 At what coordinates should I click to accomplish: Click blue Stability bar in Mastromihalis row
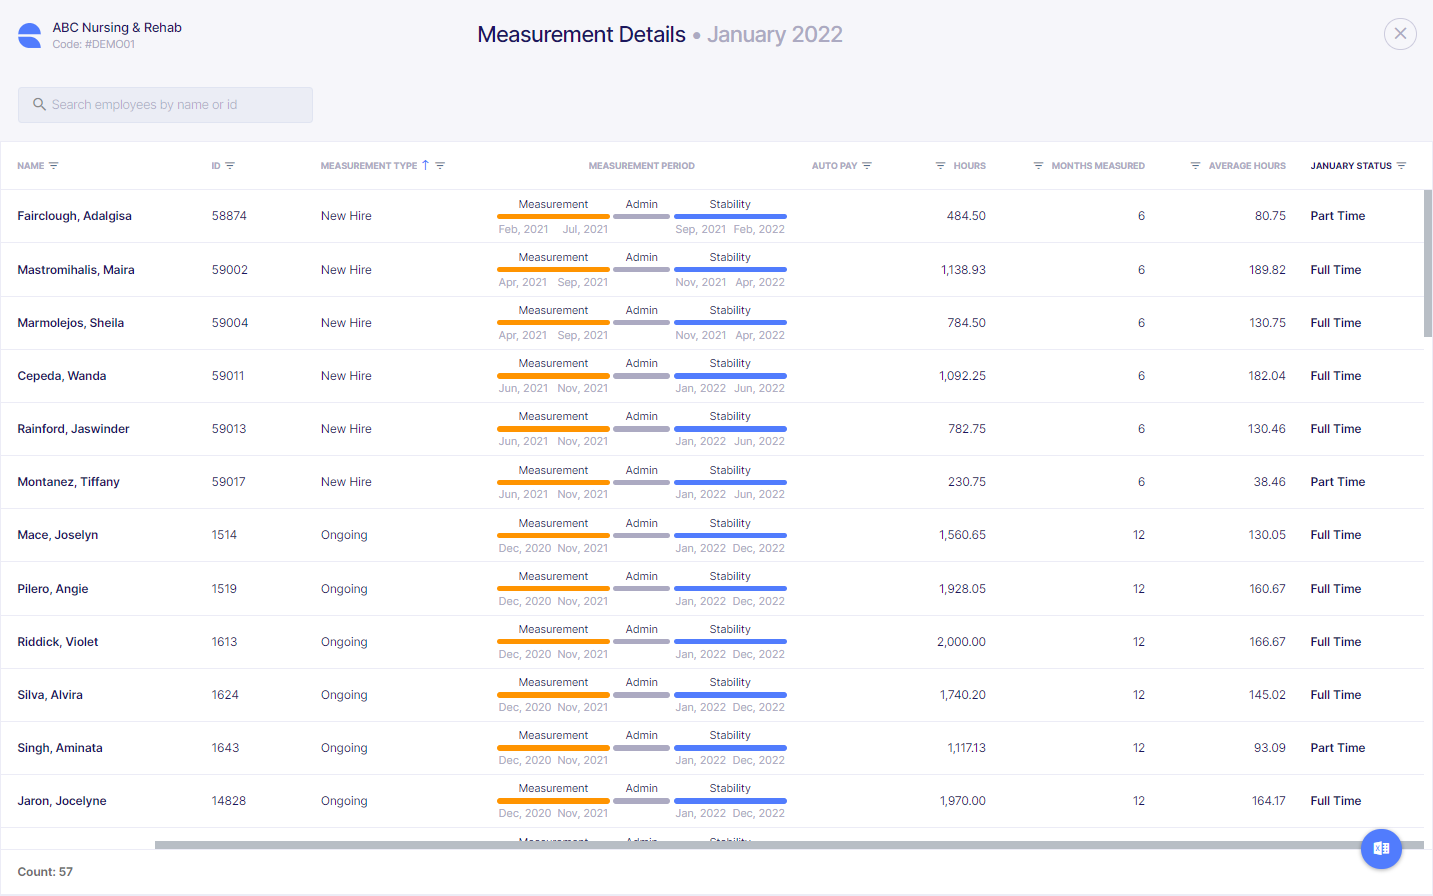[730, 269]
